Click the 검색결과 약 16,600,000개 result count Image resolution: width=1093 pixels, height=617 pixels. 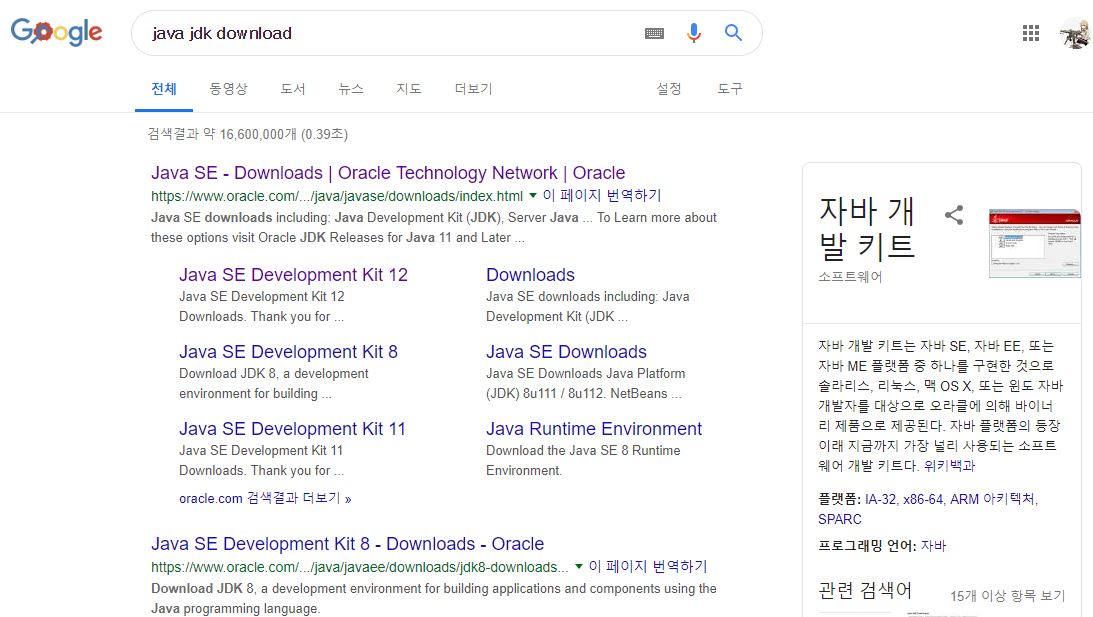point(247,134)
